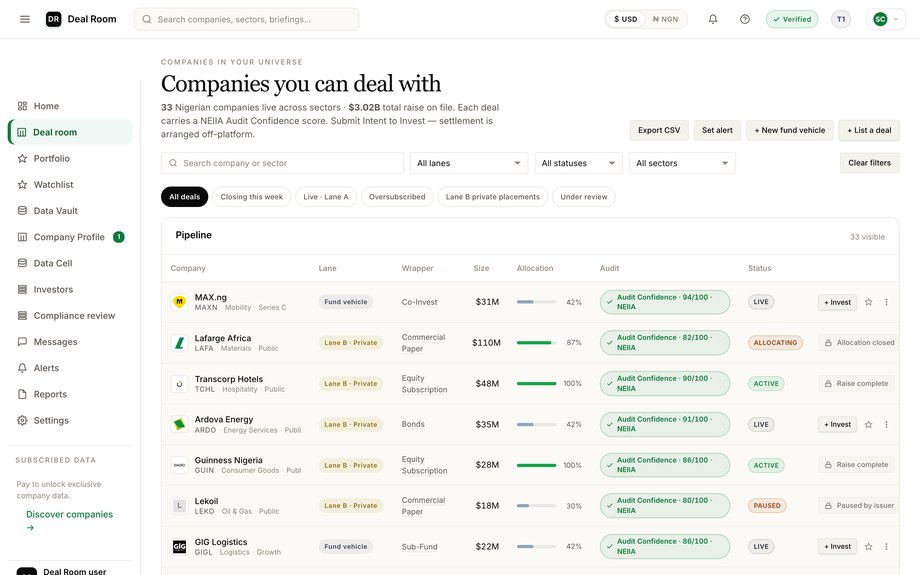Image resolution: width=920 pixels, height=575 pixels.
Task: Focus Search company or sector field
Action: (x=282, y=163)
